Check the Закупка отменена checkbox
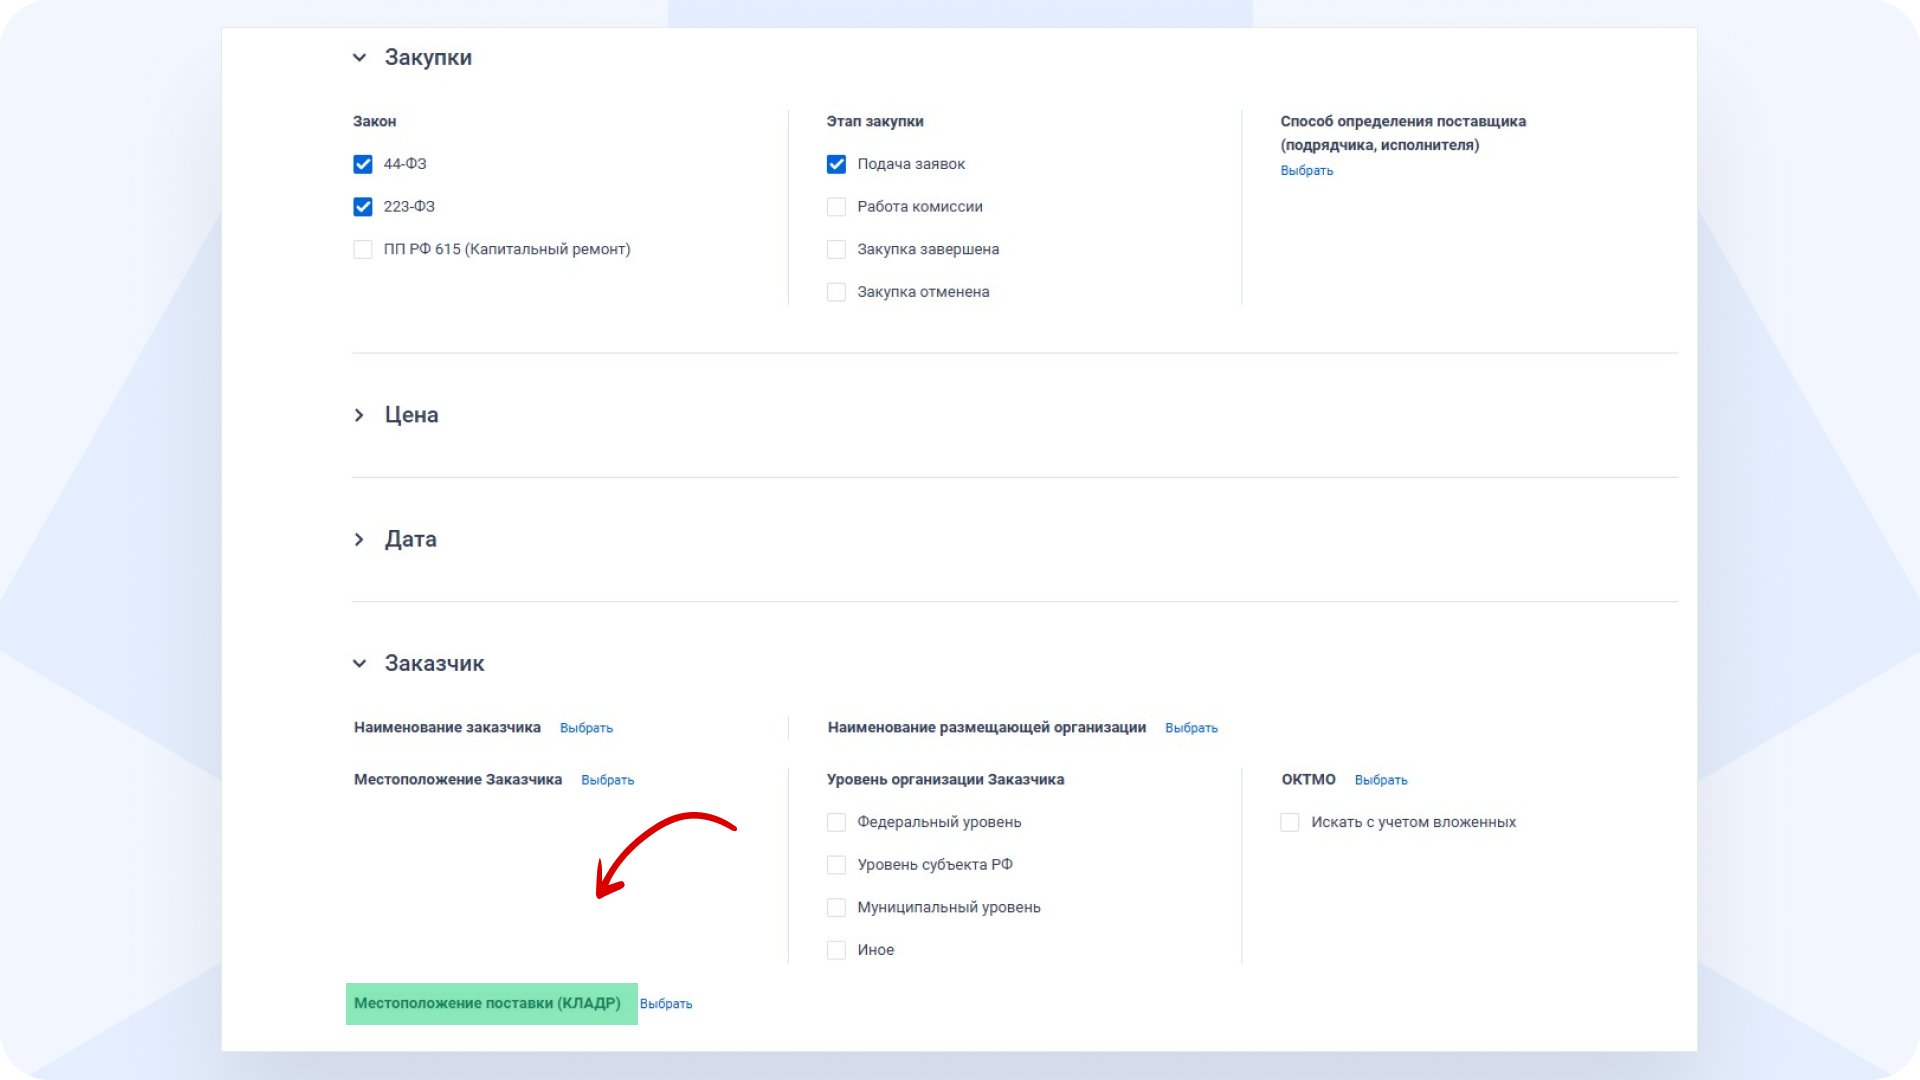 click(x=837, y=292)
